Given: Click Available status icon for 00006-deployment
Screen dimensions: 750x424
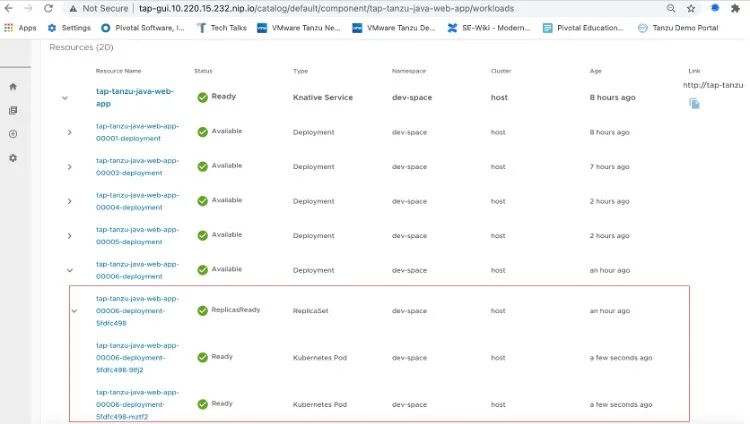Looking at the screenshot, I should [203, 269].
